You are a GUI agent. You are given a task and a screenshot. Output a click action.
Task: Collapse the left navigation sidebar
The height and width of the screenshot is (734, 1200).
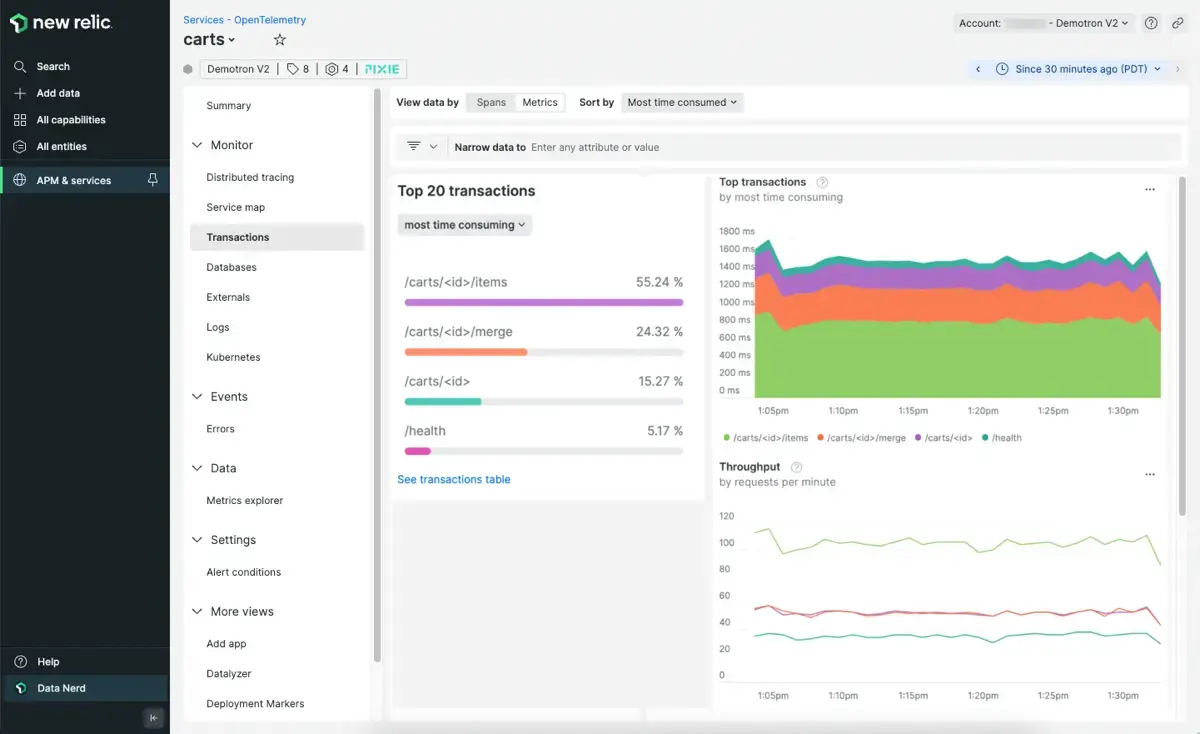(153, 717)
